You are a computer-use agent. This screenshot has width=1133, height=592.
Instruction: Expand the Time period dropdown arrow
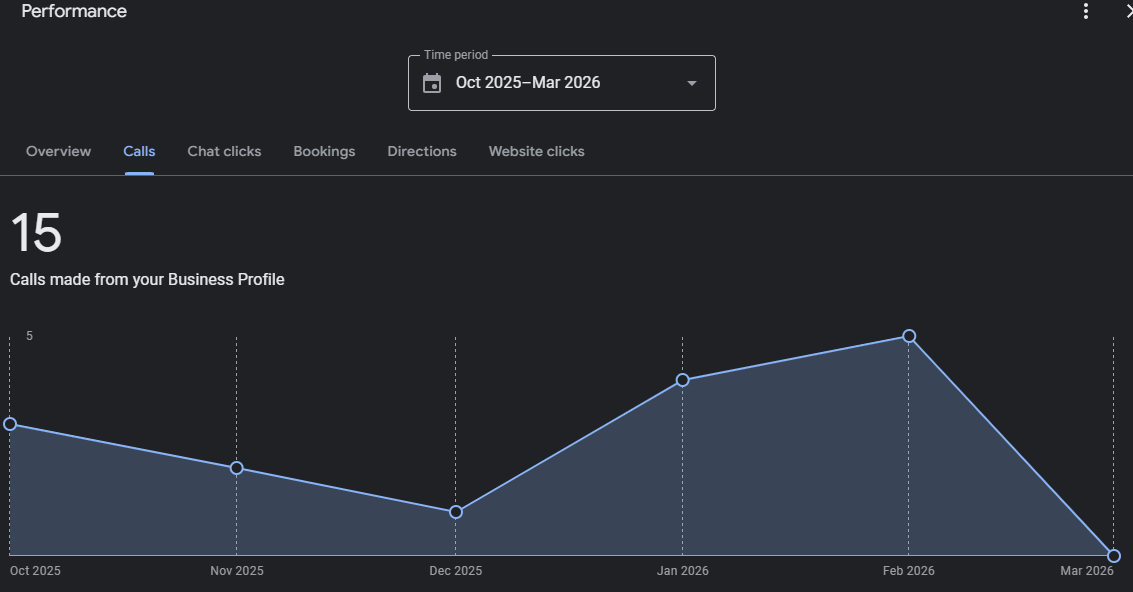[691, 83]
